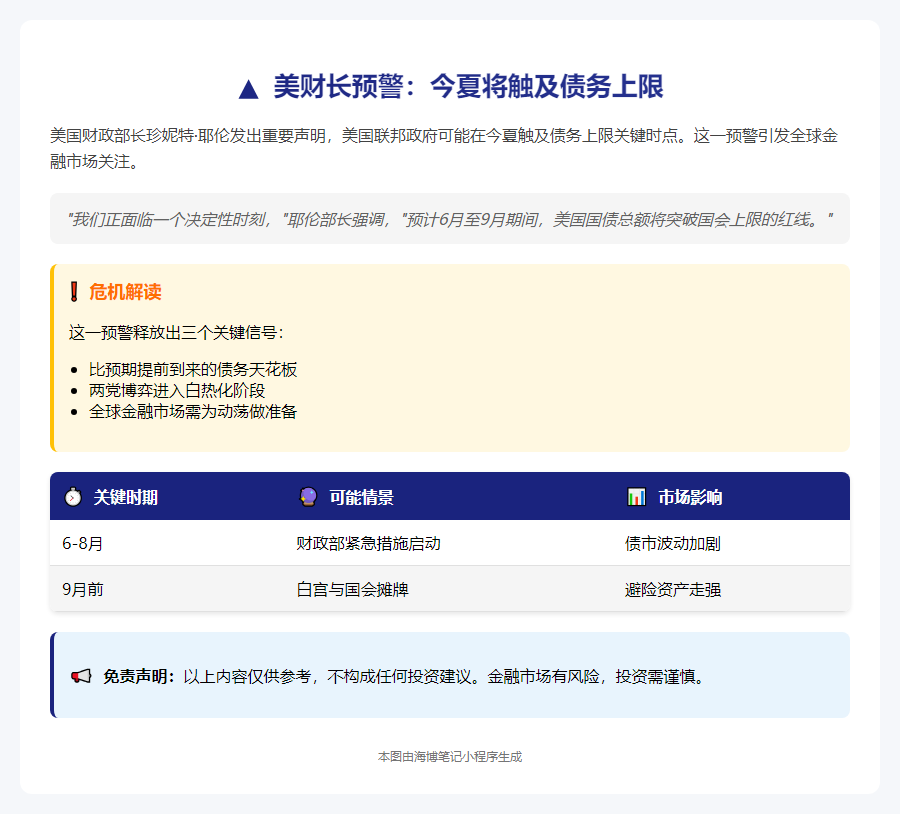Image resolution: width=900 pixels, height=814 pixels.
Task: Click the stopwatch icon next to 关键时期
Action: pos(73,497)
